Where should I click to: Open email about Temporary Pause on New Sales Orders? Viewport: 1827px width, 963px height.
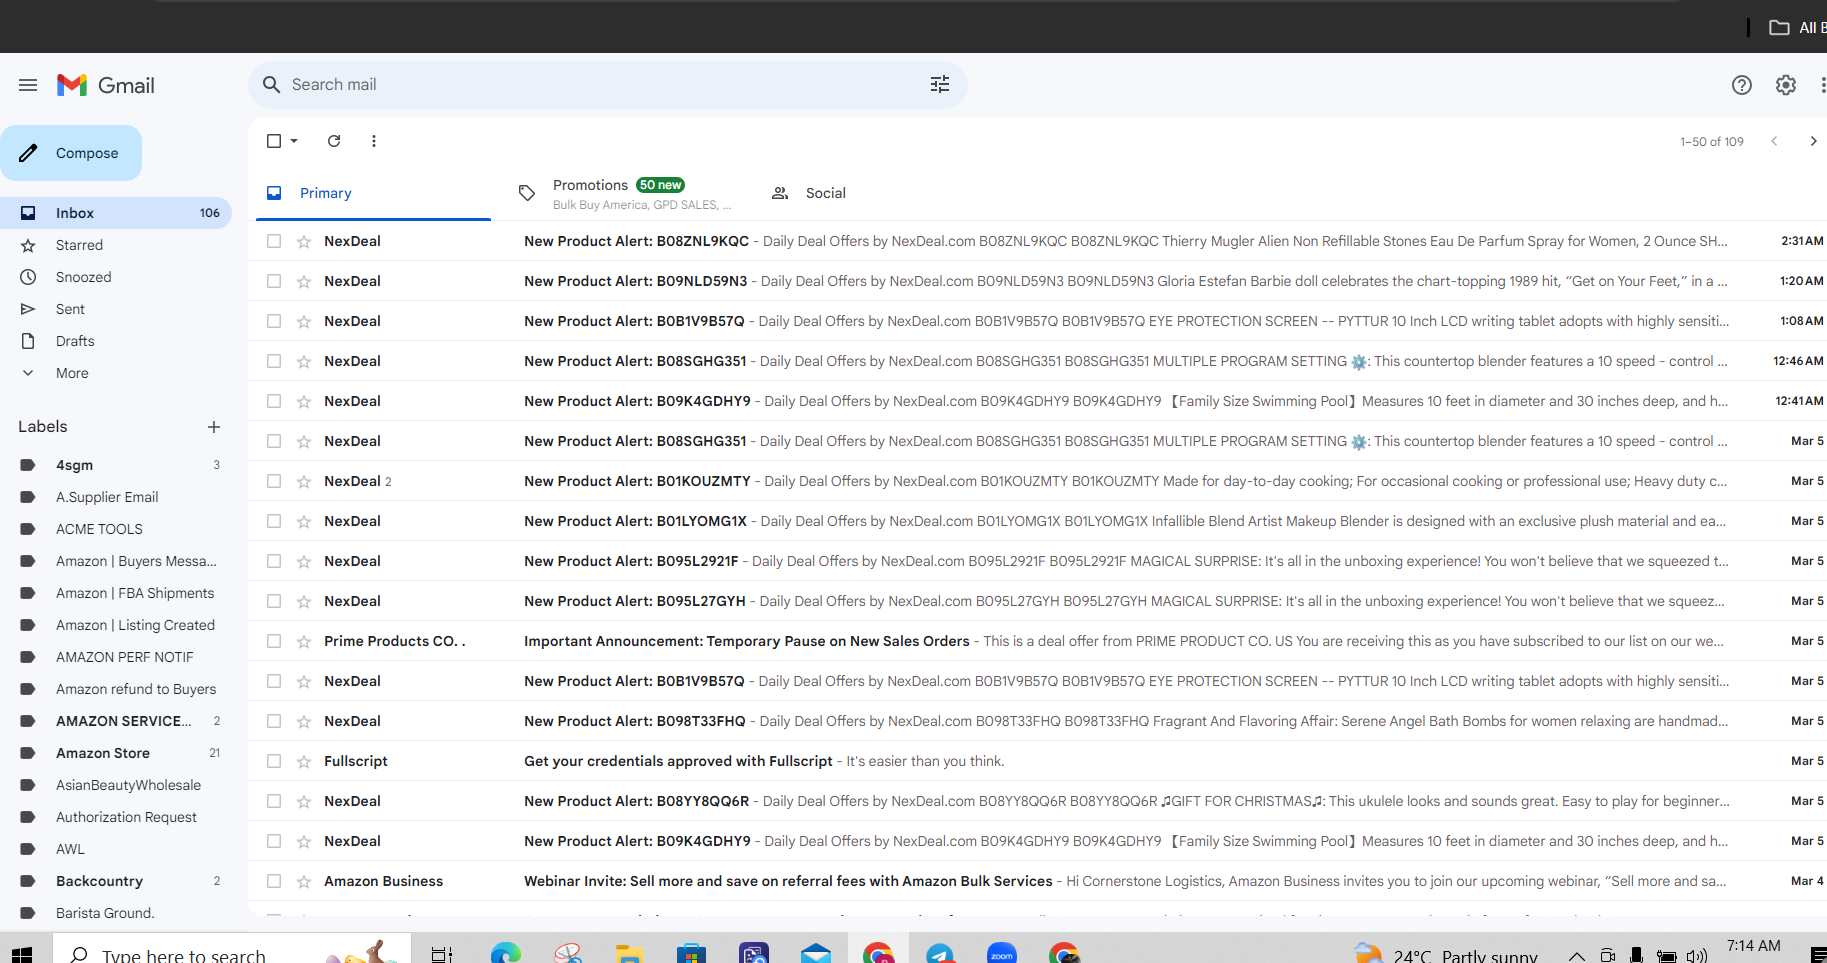coord(1037,641)
